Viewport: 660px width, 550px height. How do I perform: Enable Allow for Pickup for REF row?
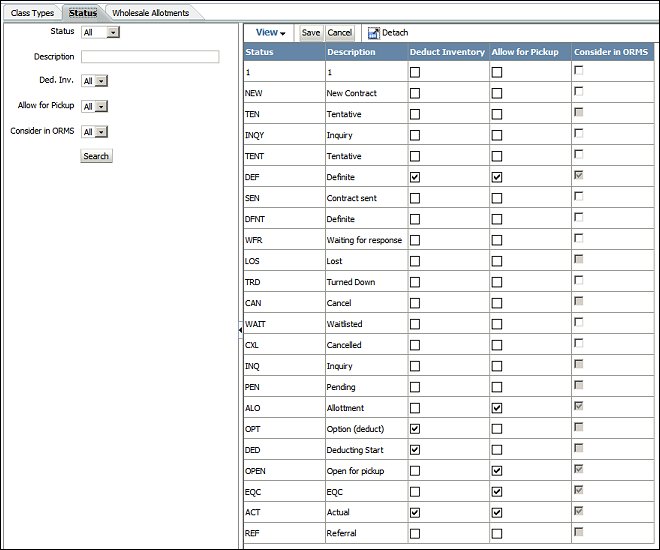497,534
